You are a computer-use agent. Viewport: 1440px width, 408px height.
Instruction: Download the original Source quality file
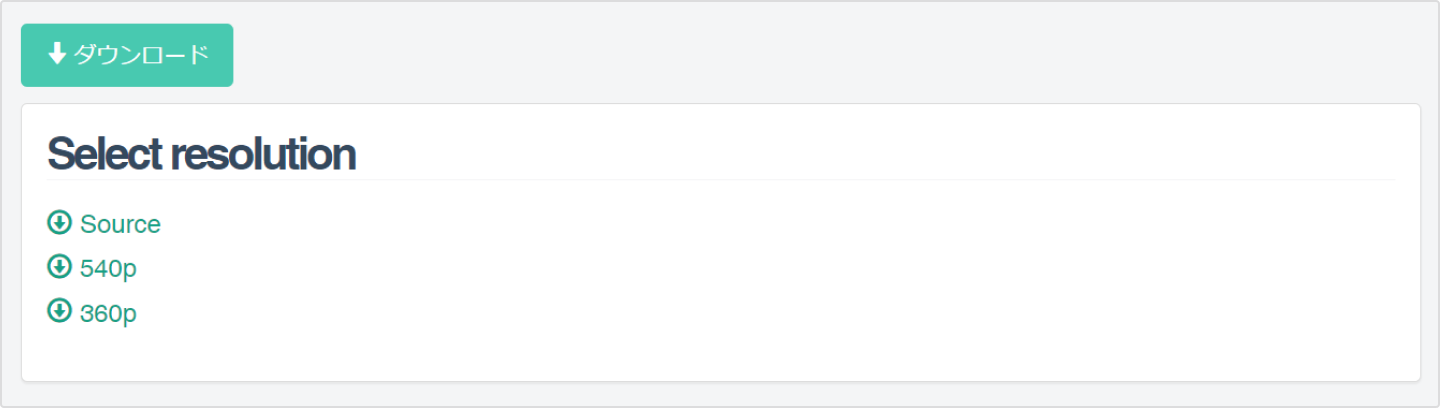[104, 224]
